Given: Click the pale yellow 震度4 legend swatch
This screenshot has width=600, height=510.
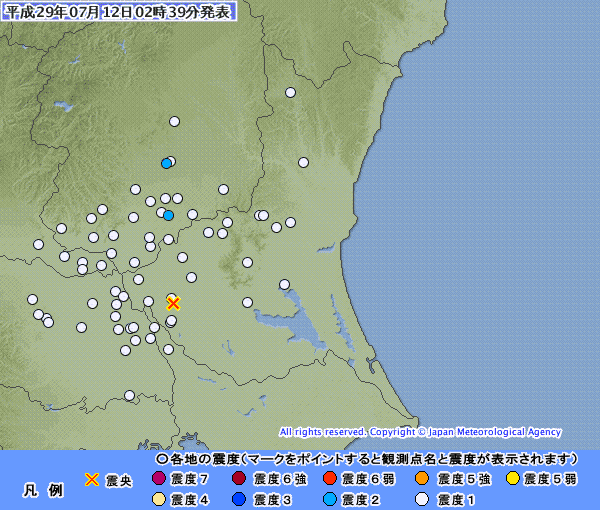Looking at the screenshot, I should pyautogui.click(x=159, y=499).
